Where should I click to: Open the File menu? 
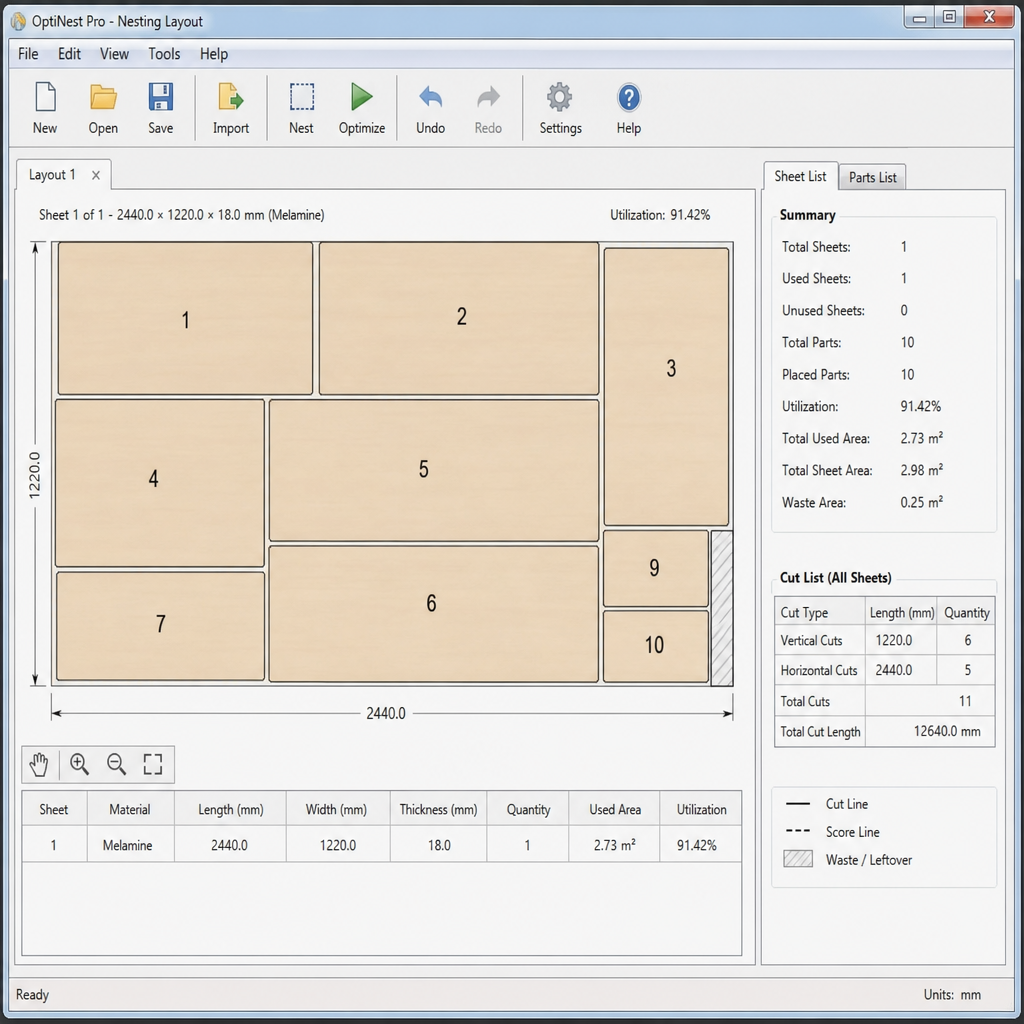[28, 54]
